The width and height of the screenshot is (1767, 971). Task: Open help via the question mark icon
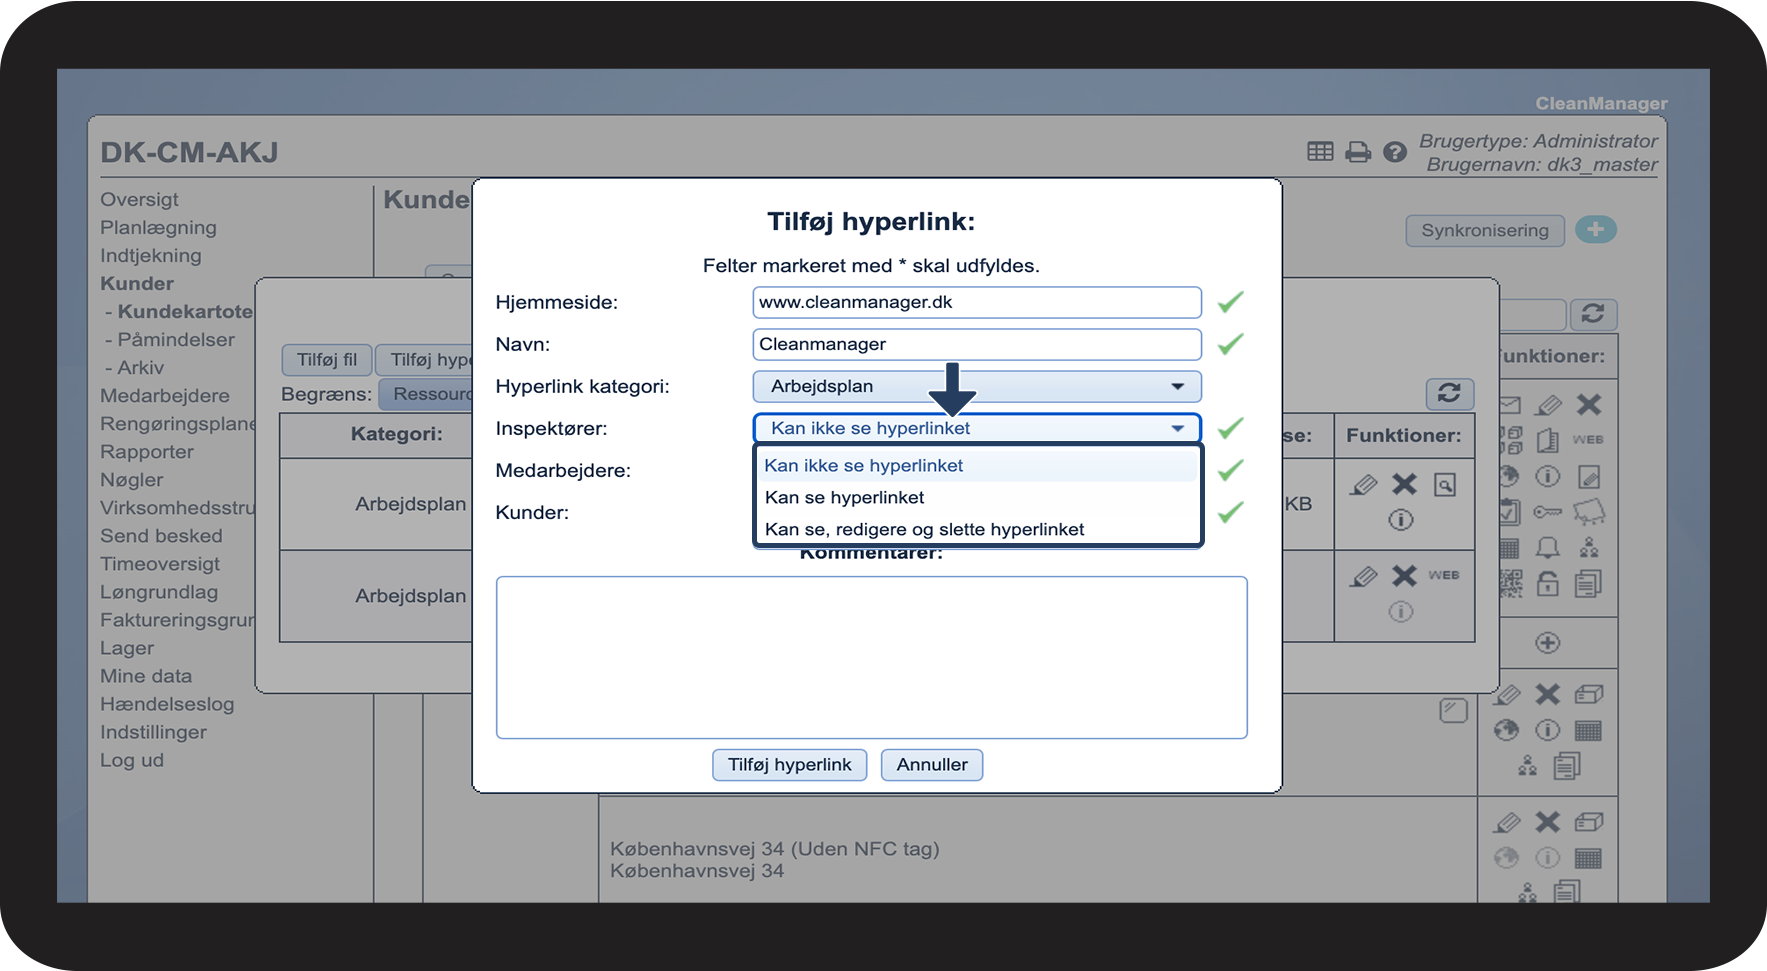tap(1394, 152)
